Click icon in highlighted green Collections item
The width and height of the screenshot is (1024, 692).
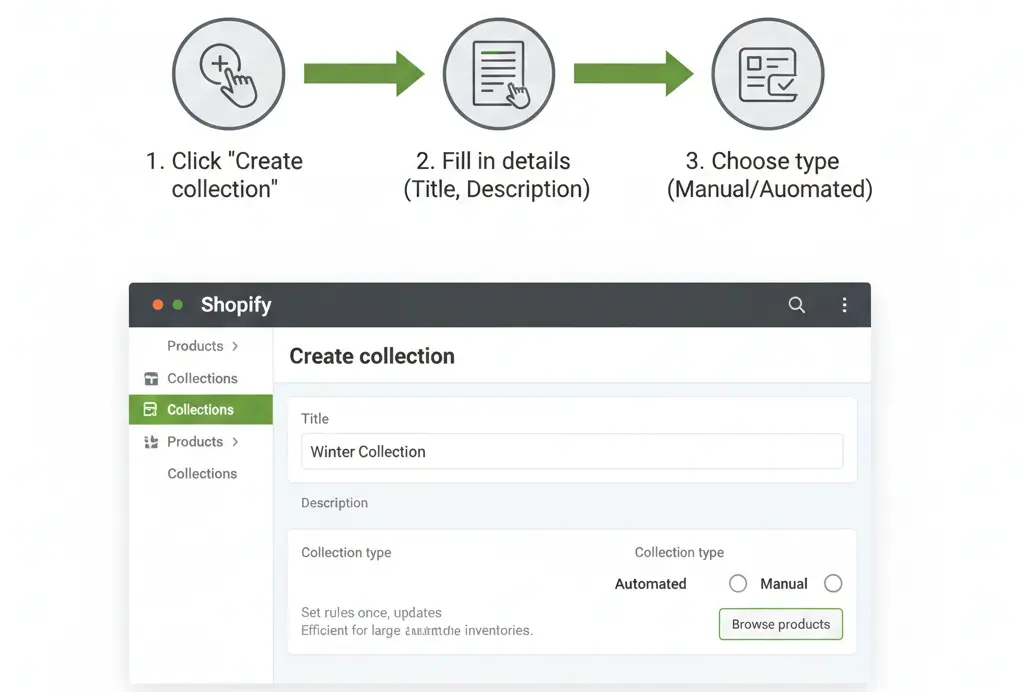click(150, 409)
